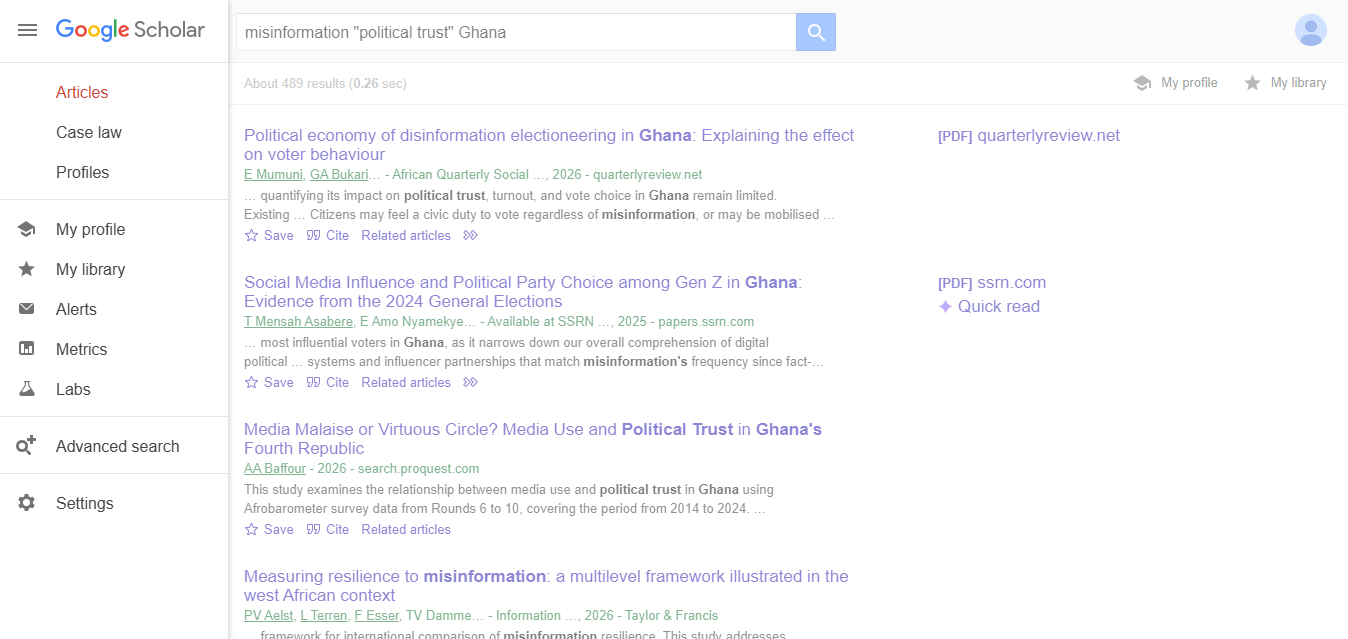This screenshot has height=639, width=1348.
Task: Open author T Mensah Asabere profile
Action: (x=298, y=322)
